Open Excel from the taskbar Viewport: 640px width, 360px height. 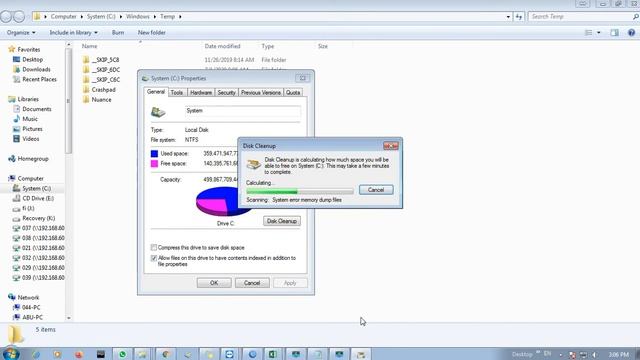coord(273,354)
